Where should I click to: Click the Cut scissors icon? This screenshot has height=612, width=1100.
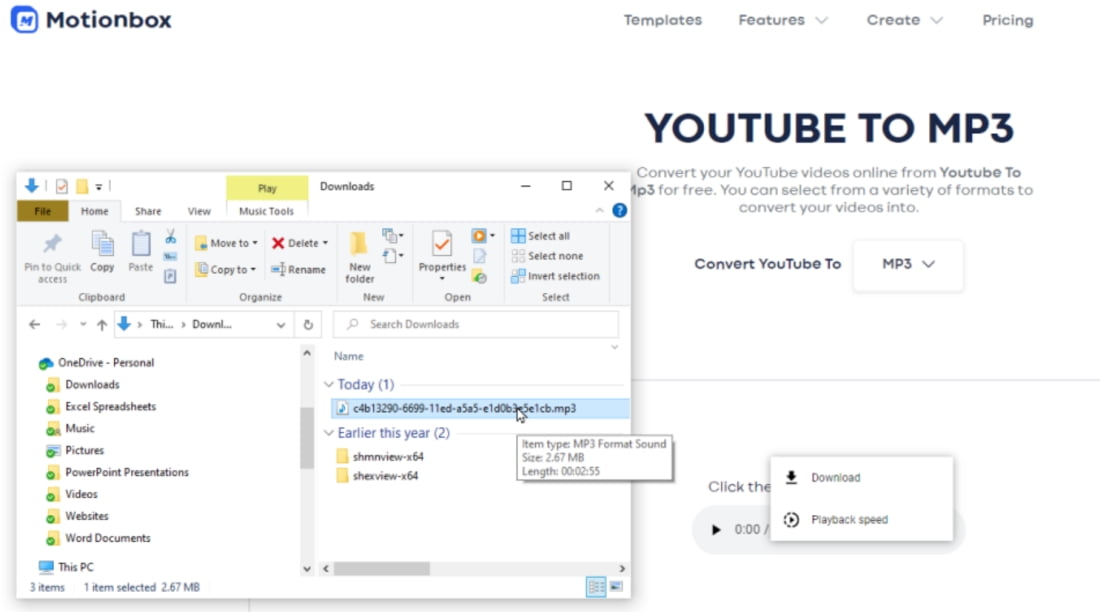[170, 237]
